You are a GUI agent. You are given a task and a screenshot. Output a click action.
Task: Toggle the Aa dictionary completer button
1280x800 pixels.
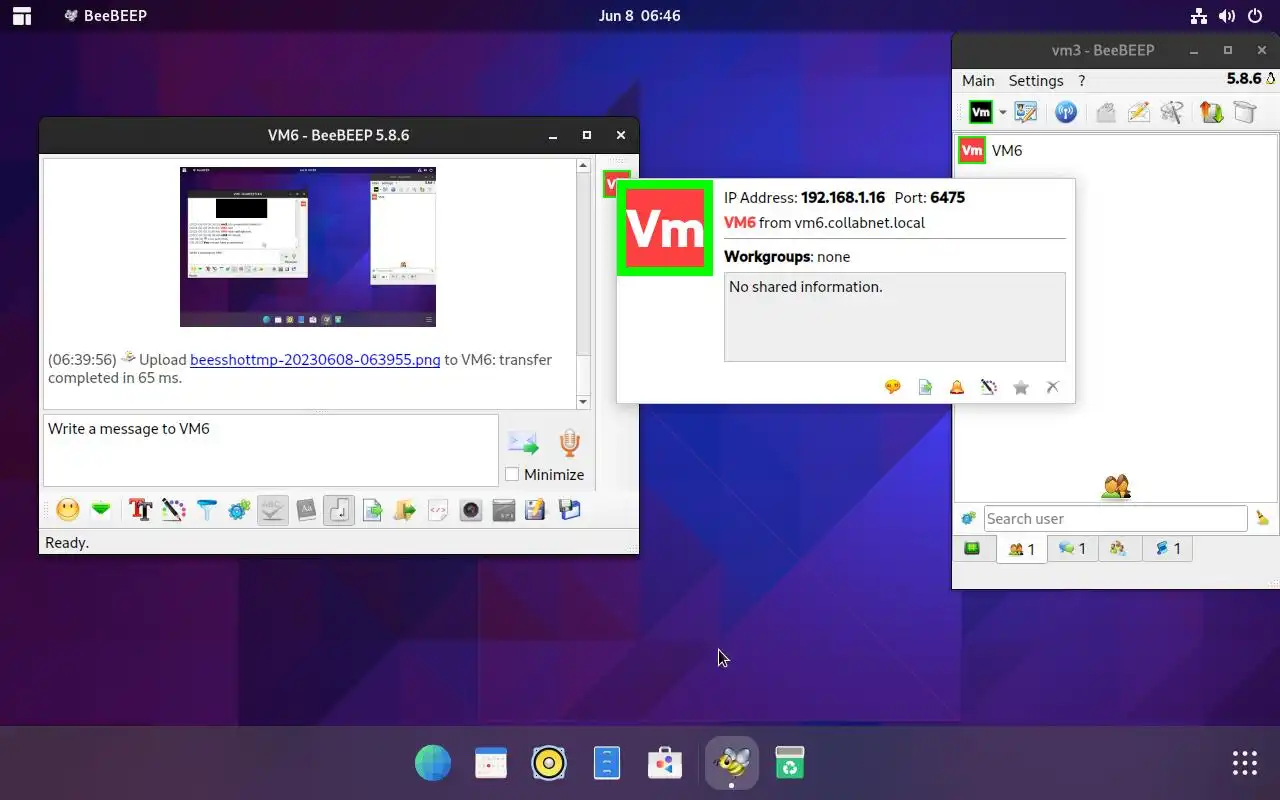pyautogui.click(x=306, y=510)
